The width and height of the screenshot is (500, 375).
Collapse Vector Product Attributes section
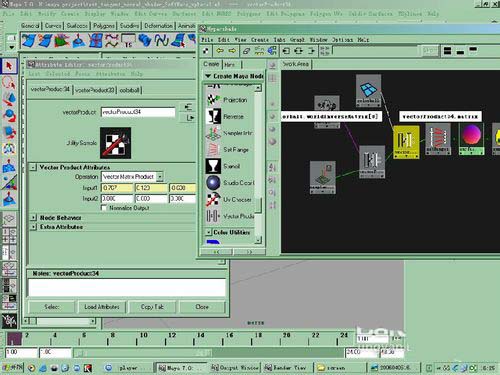tap(33, 167)
